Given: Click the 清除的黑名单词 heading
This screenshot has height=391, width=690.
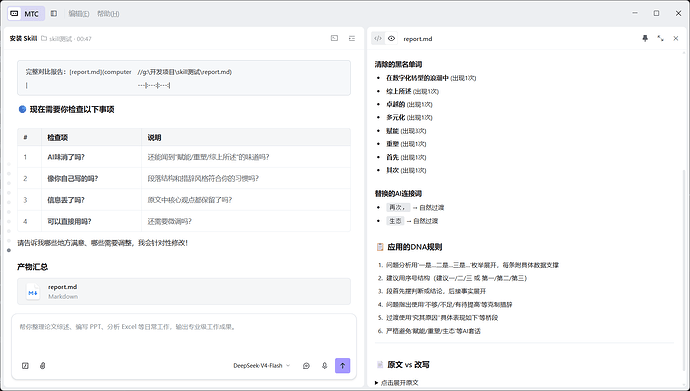Looking at the screenshot, I should (x=398, y=64).
